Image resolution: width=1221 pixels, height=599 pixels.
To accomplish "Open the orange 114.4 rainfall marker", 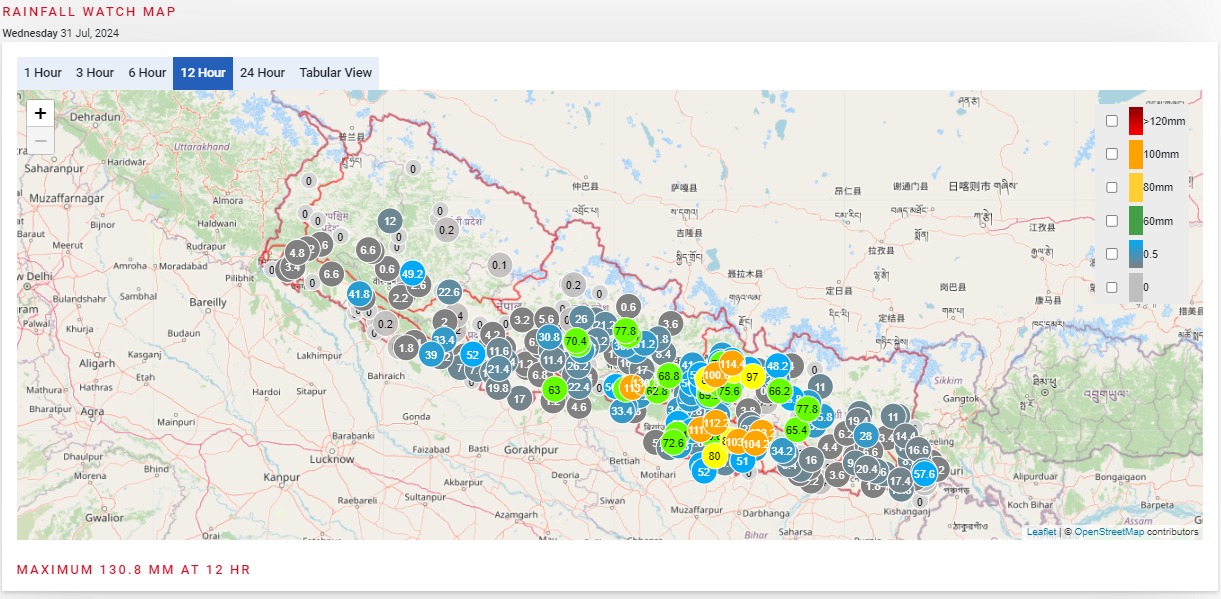I will [x=732, y=364].
